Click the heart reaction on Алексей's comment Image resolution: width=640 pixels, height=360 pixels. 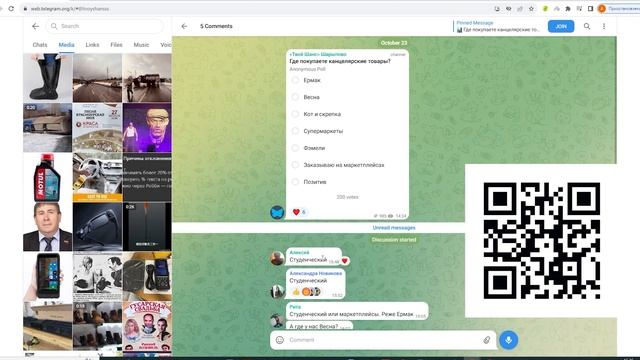point(345,261)
